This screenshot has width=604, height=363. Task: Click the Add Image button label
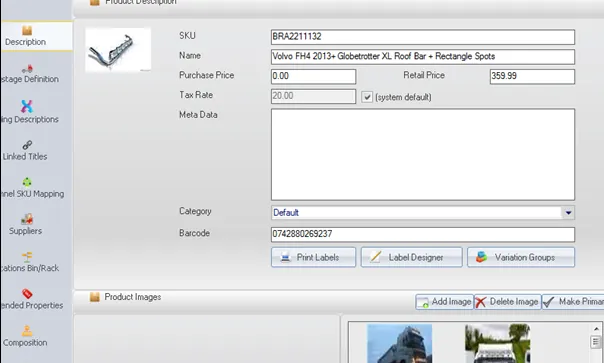point(451,301)
